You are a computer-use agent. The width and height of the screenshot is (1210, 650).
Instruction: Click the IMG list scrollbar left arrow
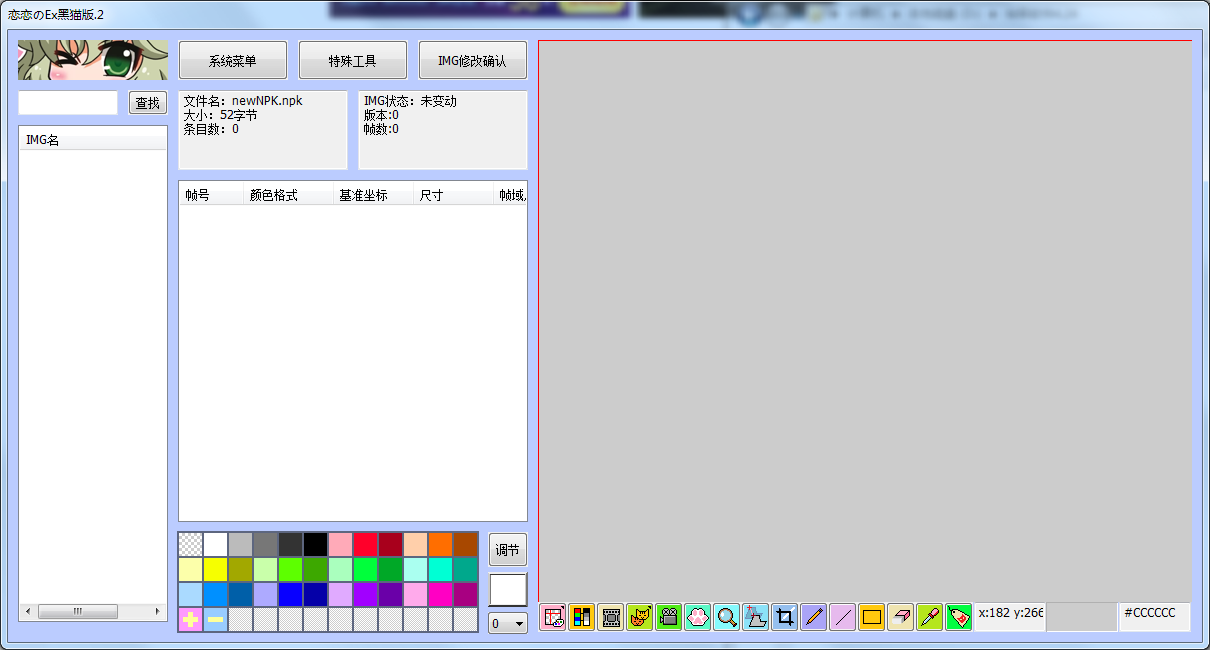coord(28,611)
